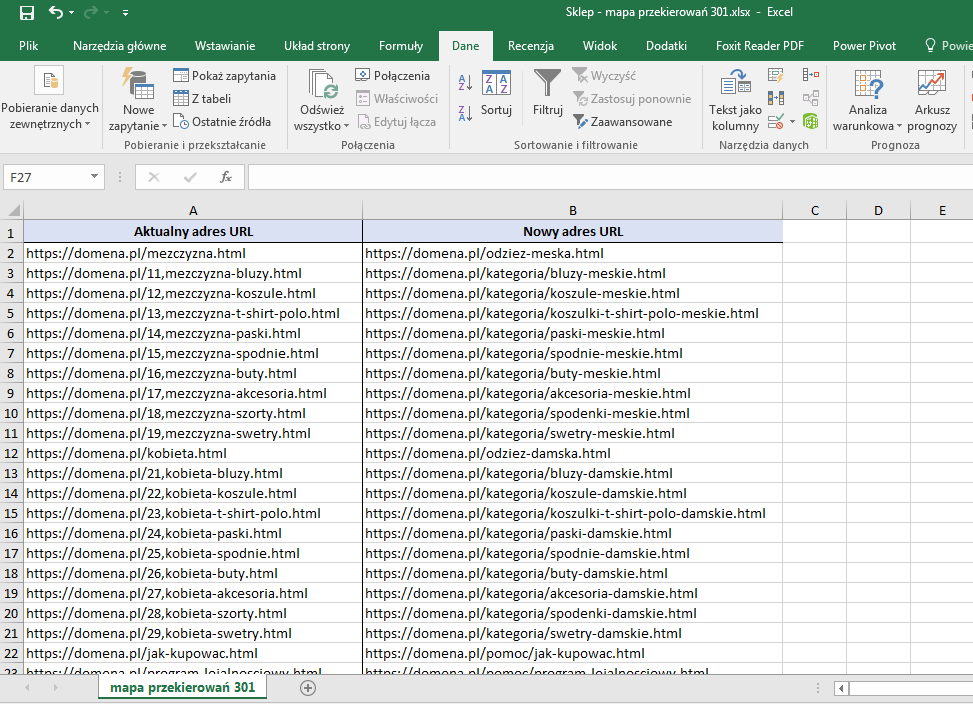Click the Insert Function fx icon
The width and height of the screenshot is (973, 704).
[x=226, y=177]
